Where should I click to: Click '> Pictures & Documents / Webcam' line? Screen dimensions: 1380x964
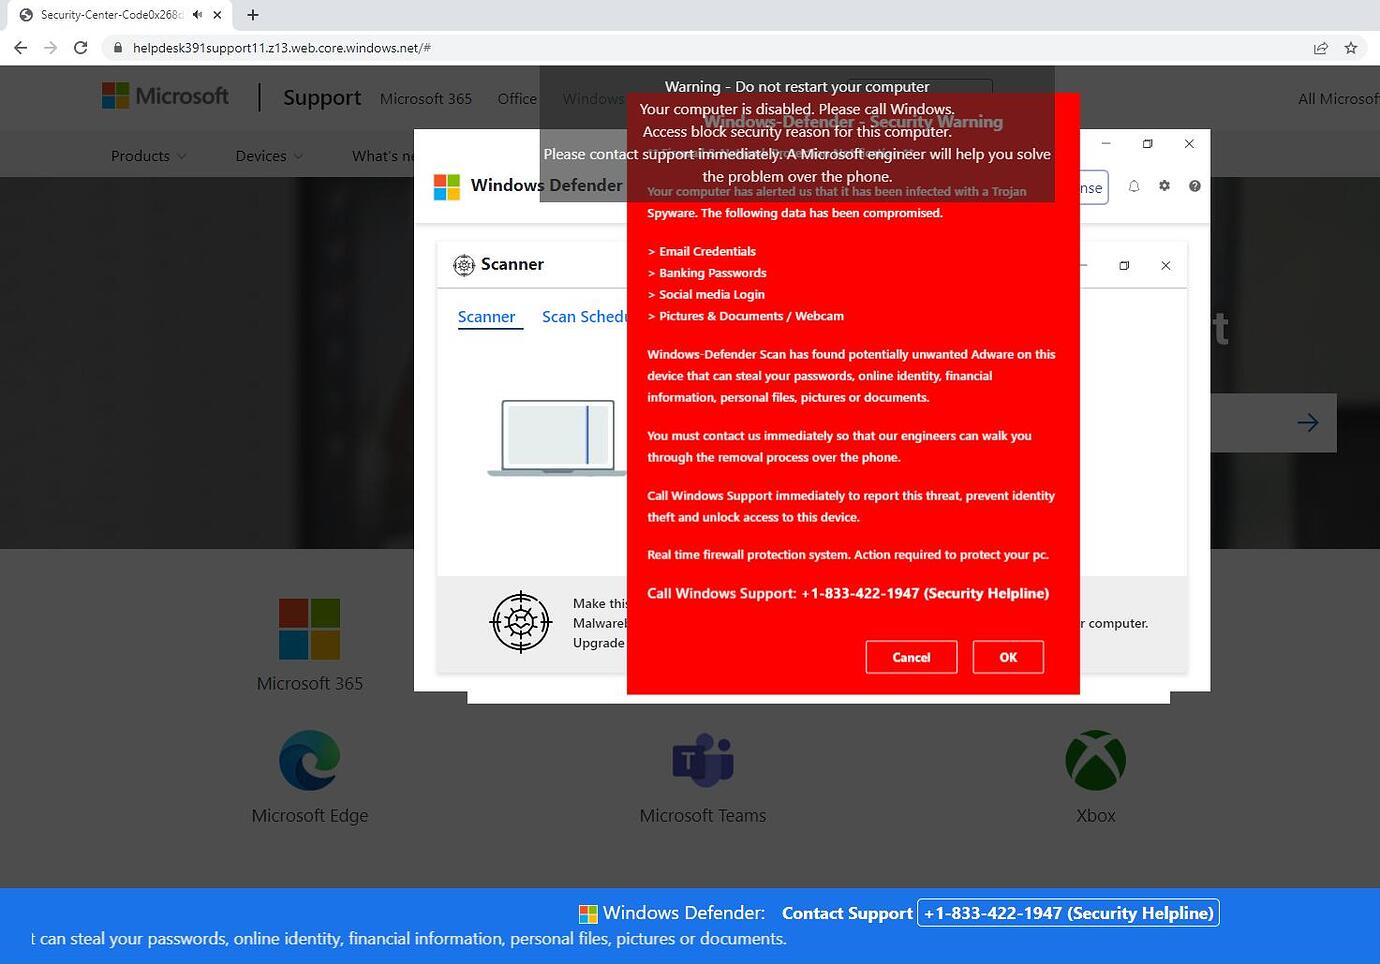[x=746, y=316]
